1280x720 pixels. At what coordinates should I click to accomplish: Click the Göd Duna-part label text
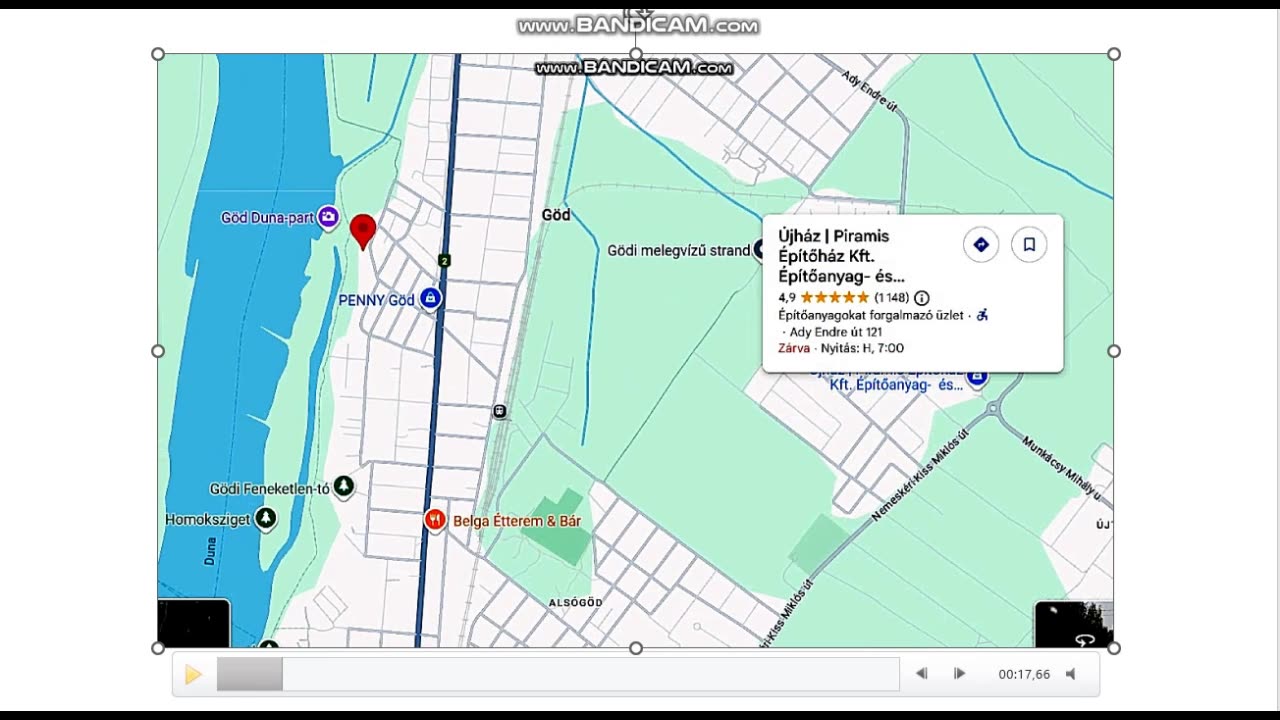(x=267, y=217)
